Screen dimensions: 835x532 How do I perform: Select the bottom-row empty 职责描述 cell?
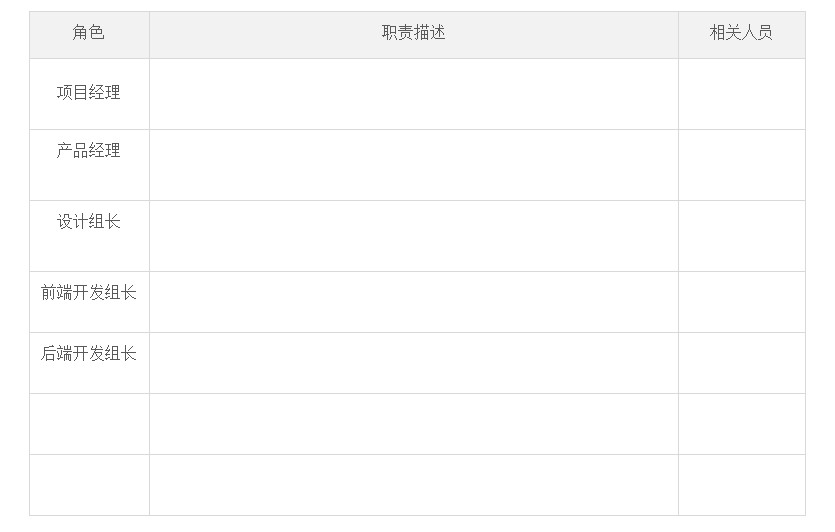point(413,485)
